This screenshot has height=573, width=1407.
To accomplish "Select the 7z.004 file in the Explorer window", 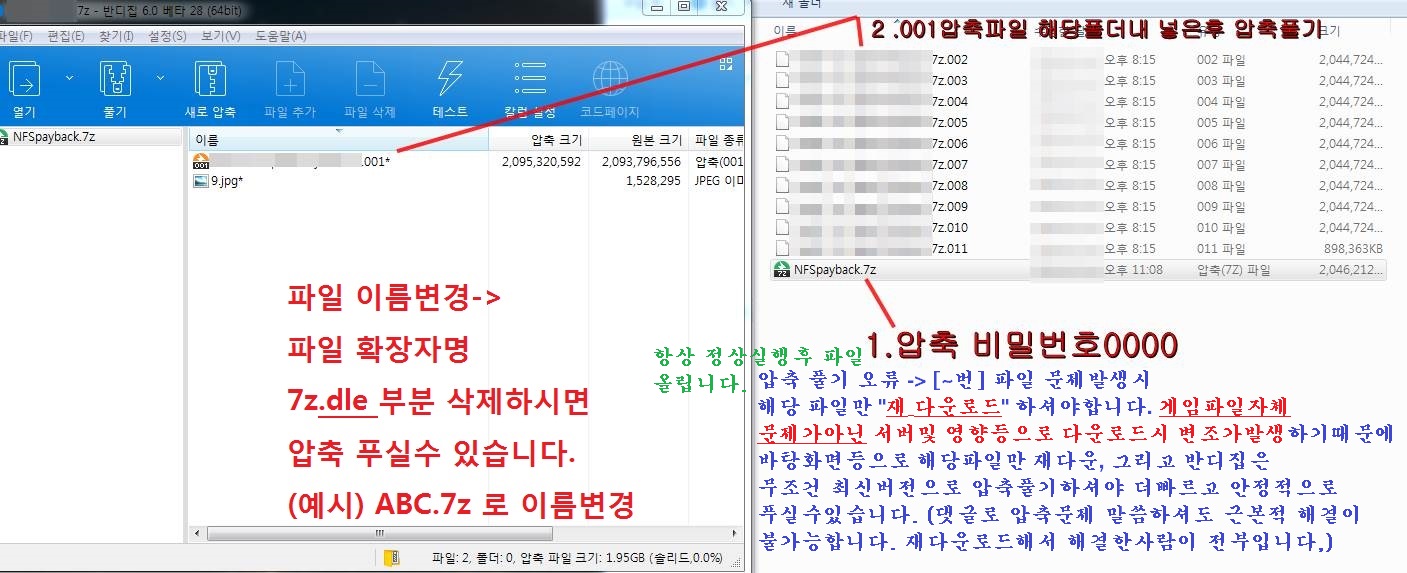I will (949, 101).
